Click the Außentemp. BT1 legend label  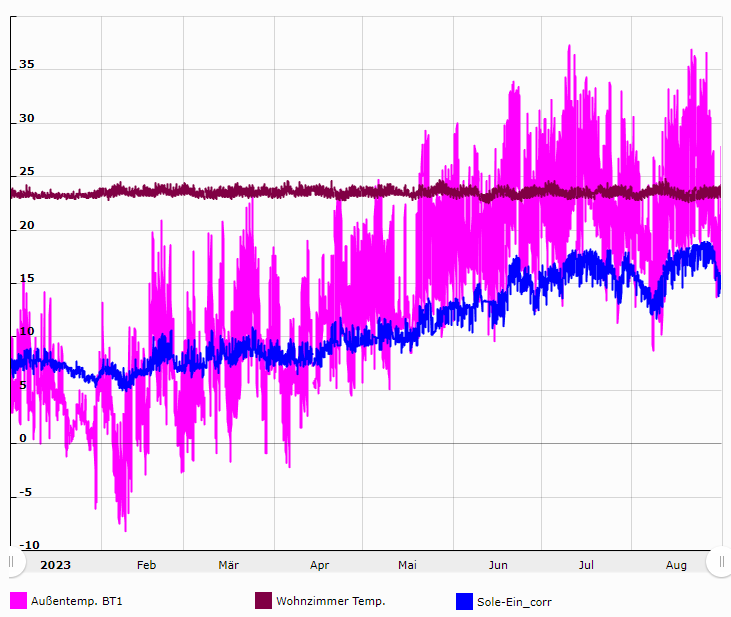click(76, 601)
